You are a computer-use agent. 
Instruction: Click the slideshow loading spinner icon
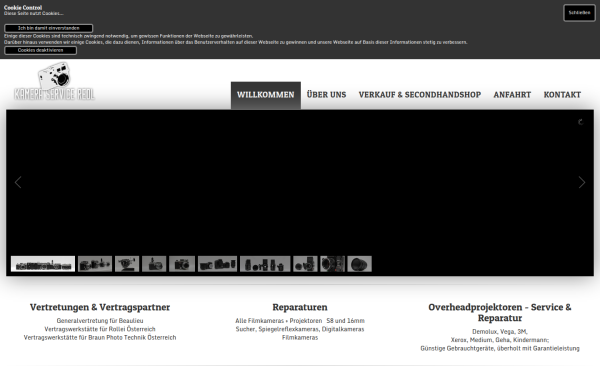580,122
